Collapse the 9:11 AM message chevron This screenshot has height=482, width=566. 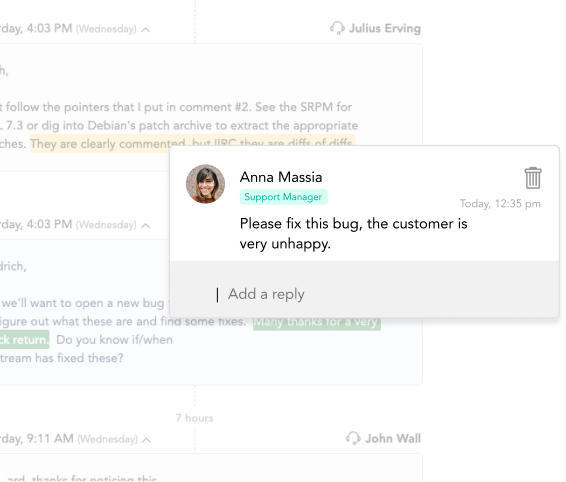coord(146,440)
